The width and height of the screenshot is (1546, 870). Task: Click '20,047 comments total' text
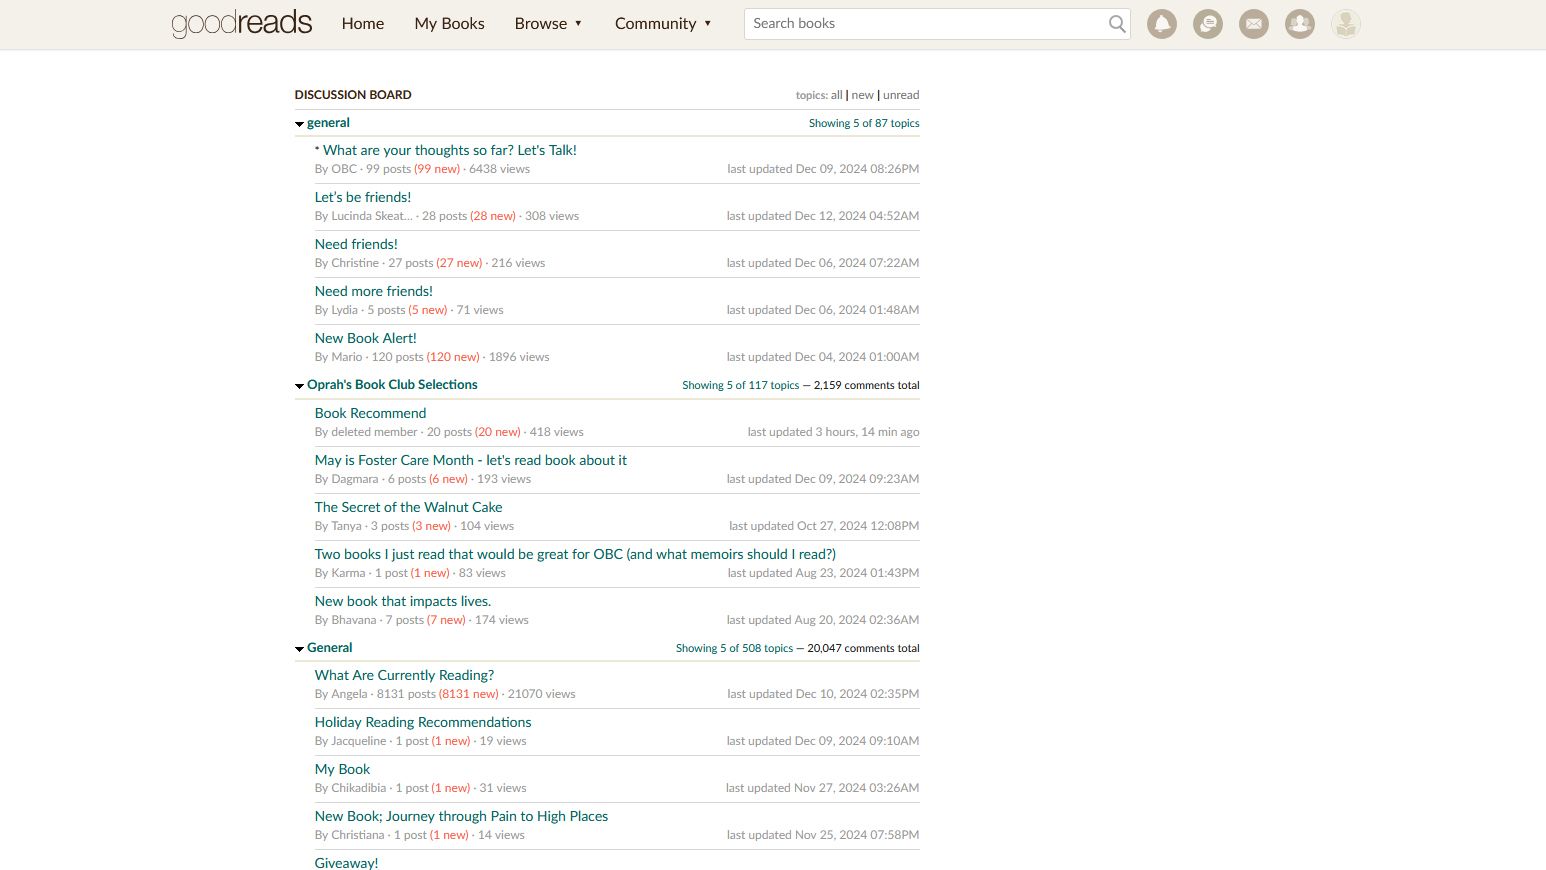pyautogui.click(x=863, y=648)
